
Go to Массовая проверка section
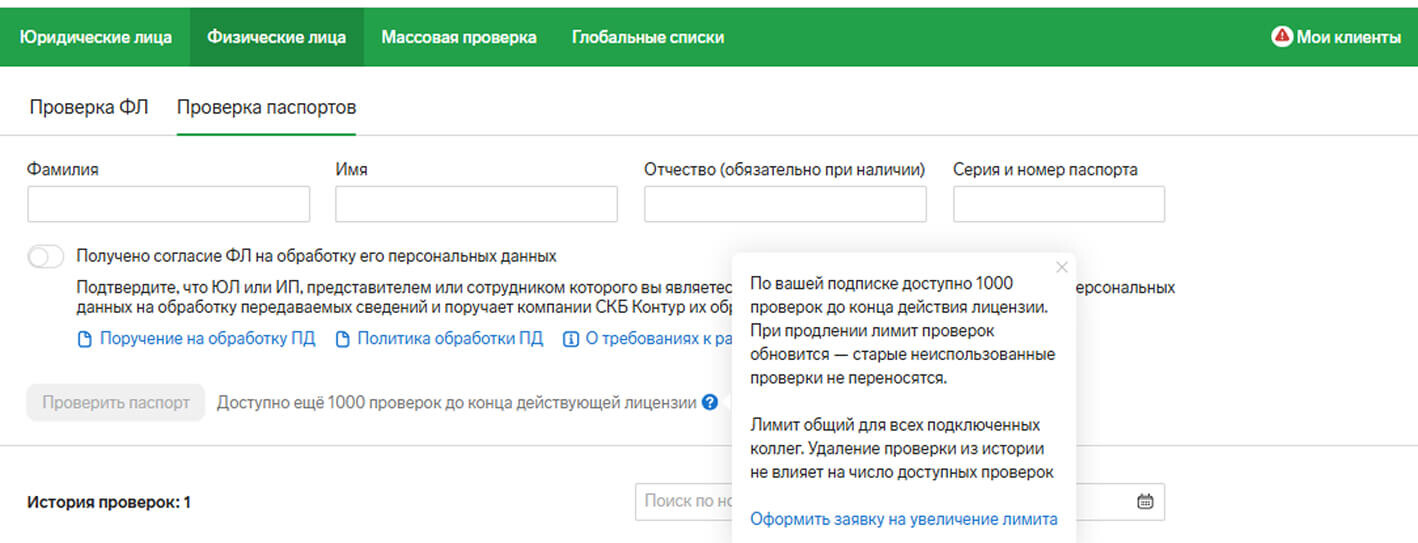pyautogui.click(x=459, y=37)
